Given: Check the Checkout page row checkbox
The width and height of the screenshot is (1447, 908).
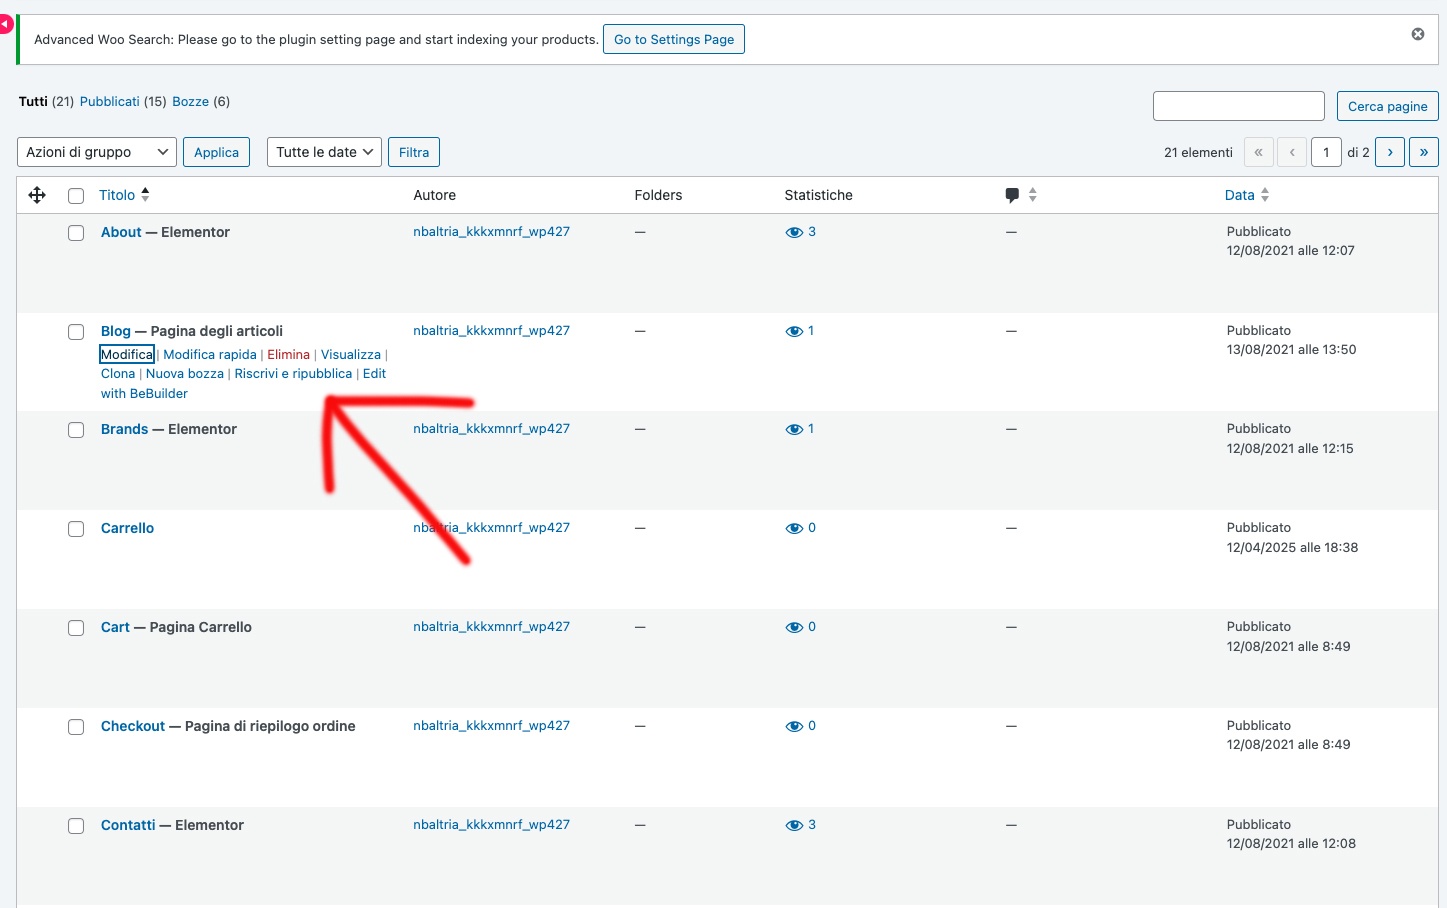Looking at the screenshot, I should (x=76, y=727).
